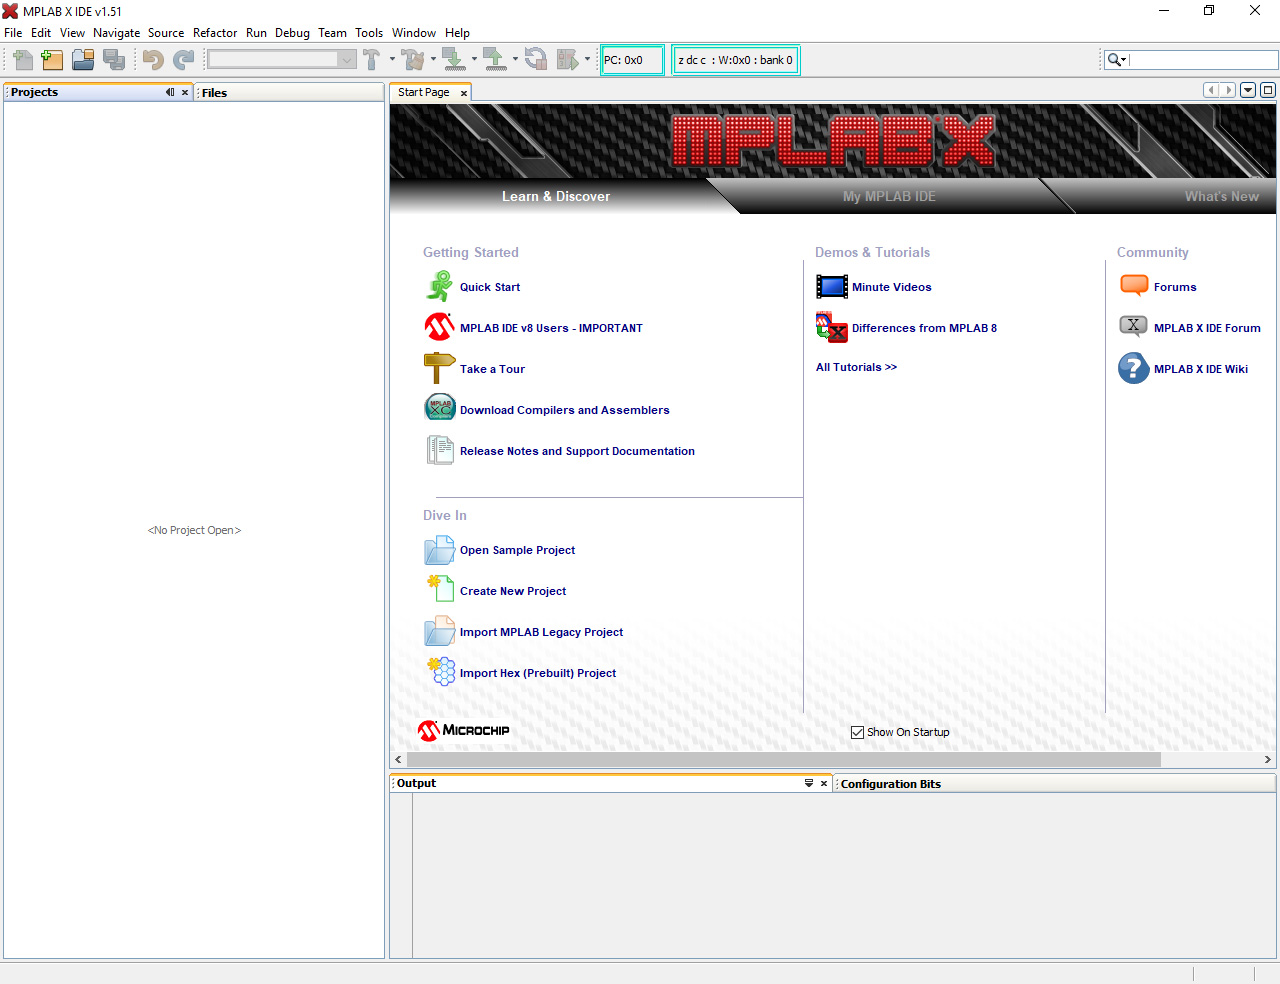Image resolution: width=1280 pixels, height=984 pixels.
Task: Open the File menu
Action: [13, 33]
